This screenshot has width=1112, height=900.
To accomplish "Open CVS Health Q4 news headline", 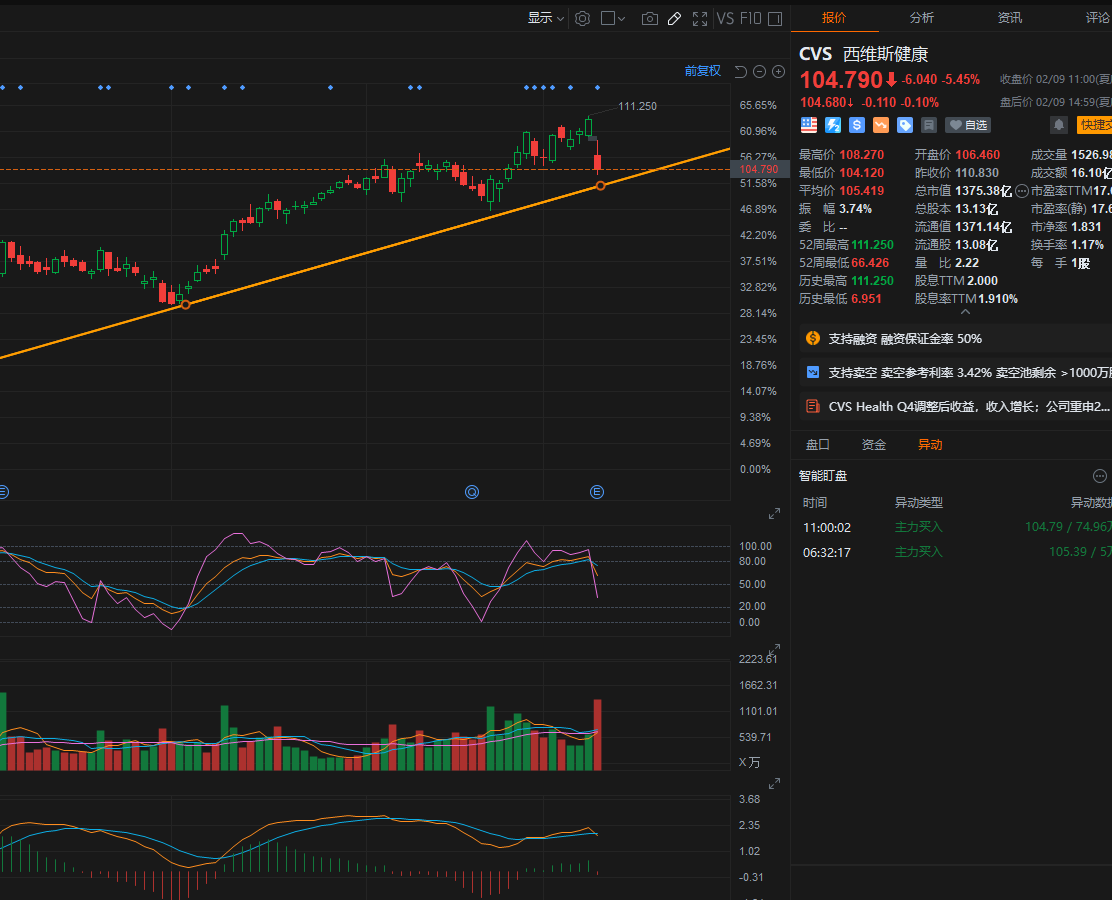I will click(956, 406).
